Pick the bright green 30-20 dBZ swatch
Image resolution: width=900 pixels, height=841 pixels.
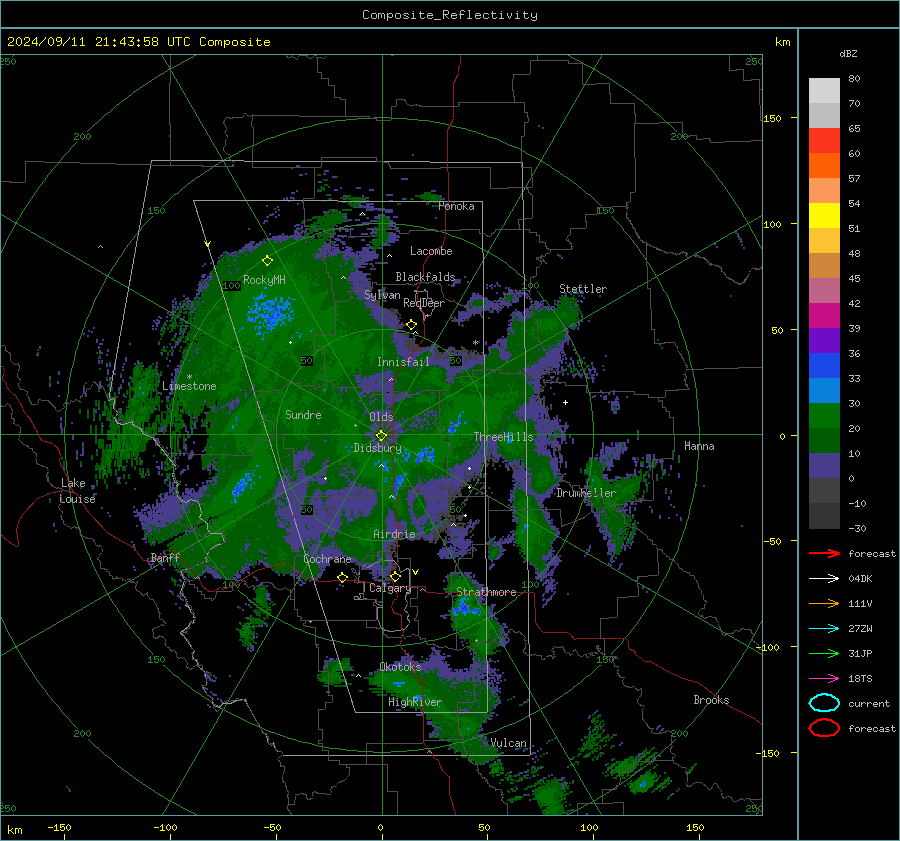click(824, 416)
